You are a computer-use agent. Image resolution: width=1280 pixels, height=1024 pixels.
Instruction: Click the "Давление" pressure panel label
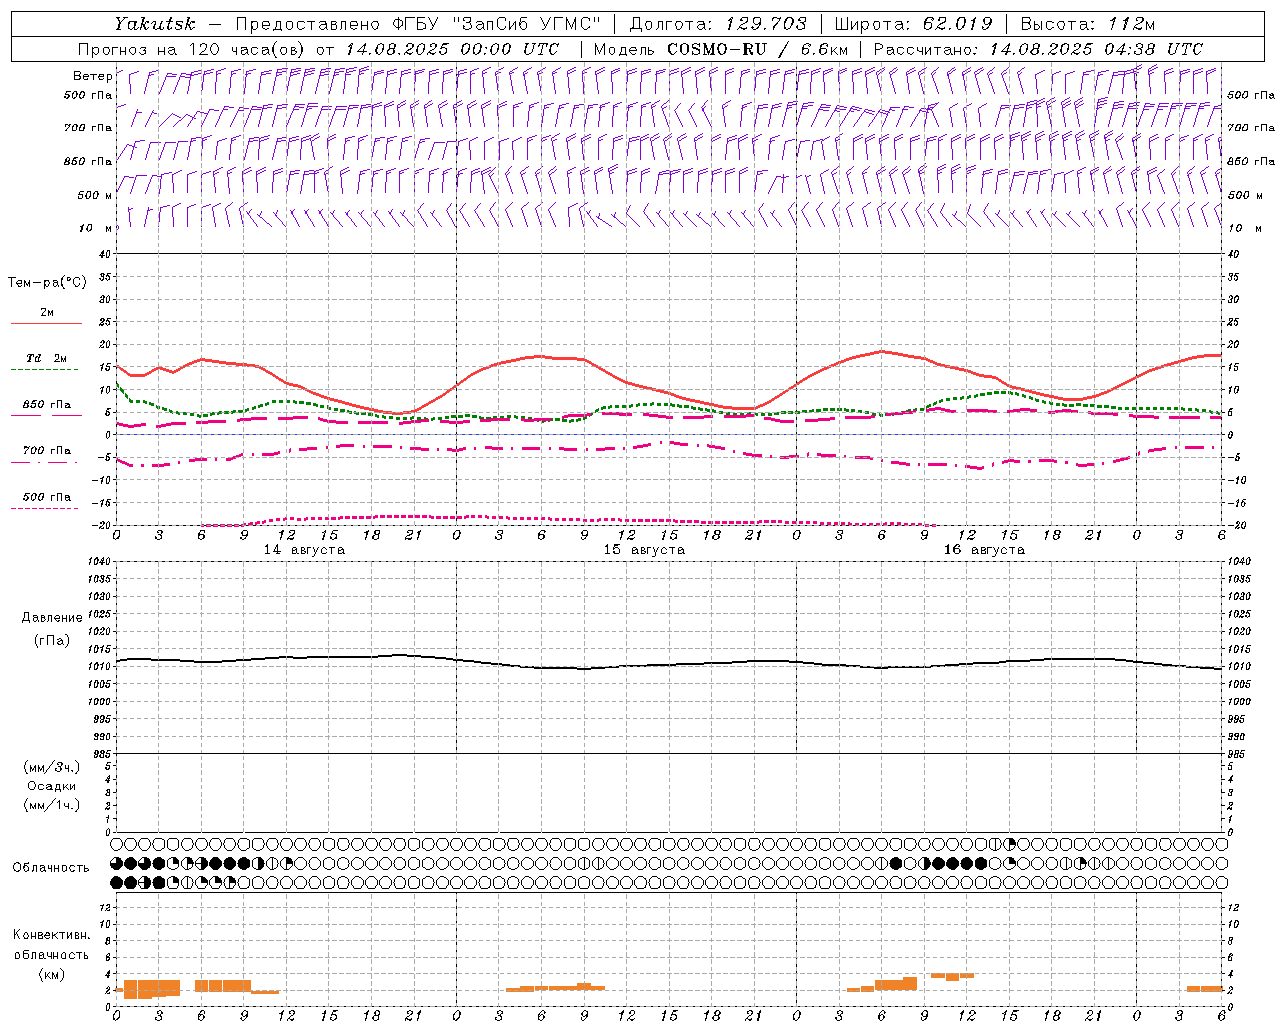coord(52,618)
